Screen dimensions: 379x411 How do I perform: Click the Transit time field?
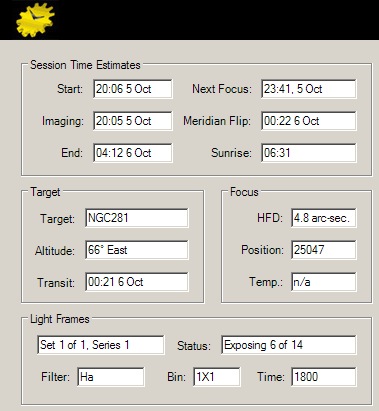click(137, 282)
